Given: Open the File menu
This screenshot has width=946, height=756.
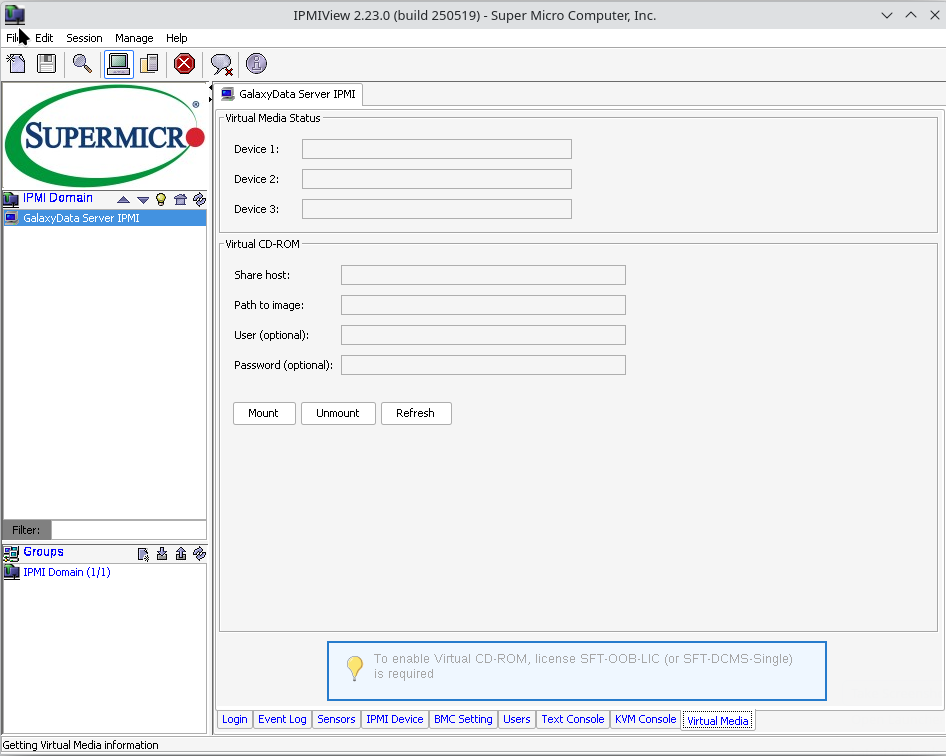Looking at the screenshot, I should coord(13,38).
